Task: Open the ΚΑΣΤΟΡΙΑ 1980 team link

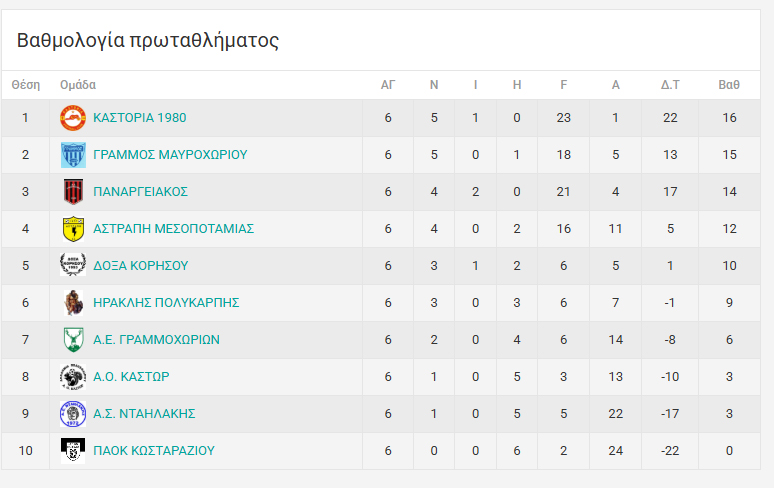Action: (x=139, y=118)
